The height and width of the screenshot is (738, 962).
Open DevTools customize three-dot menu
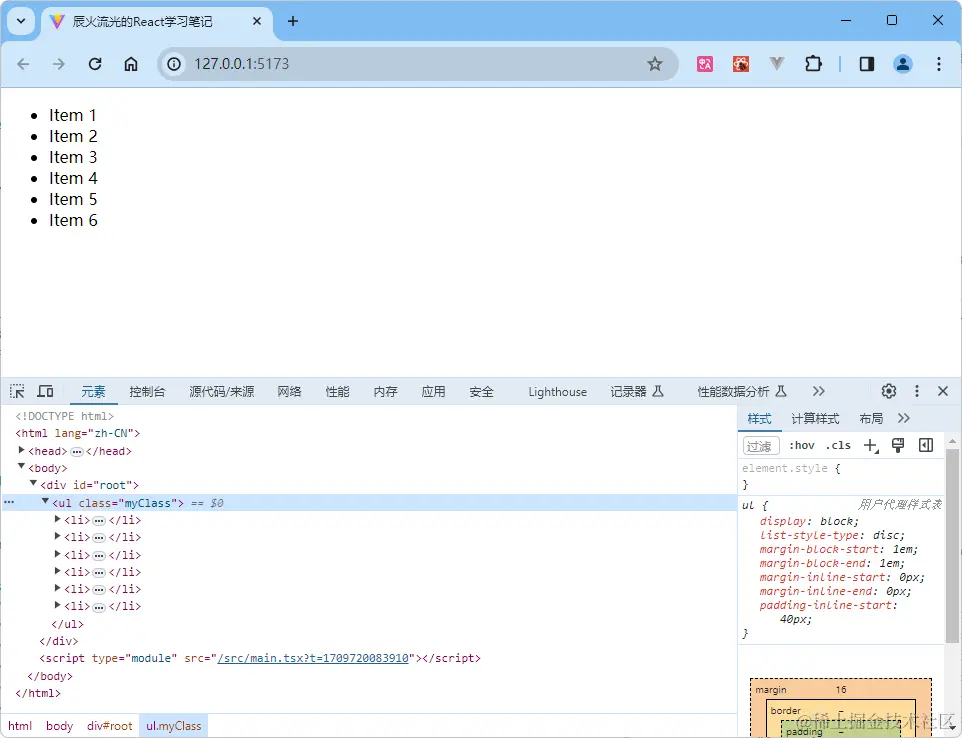(x=917, y=391)
